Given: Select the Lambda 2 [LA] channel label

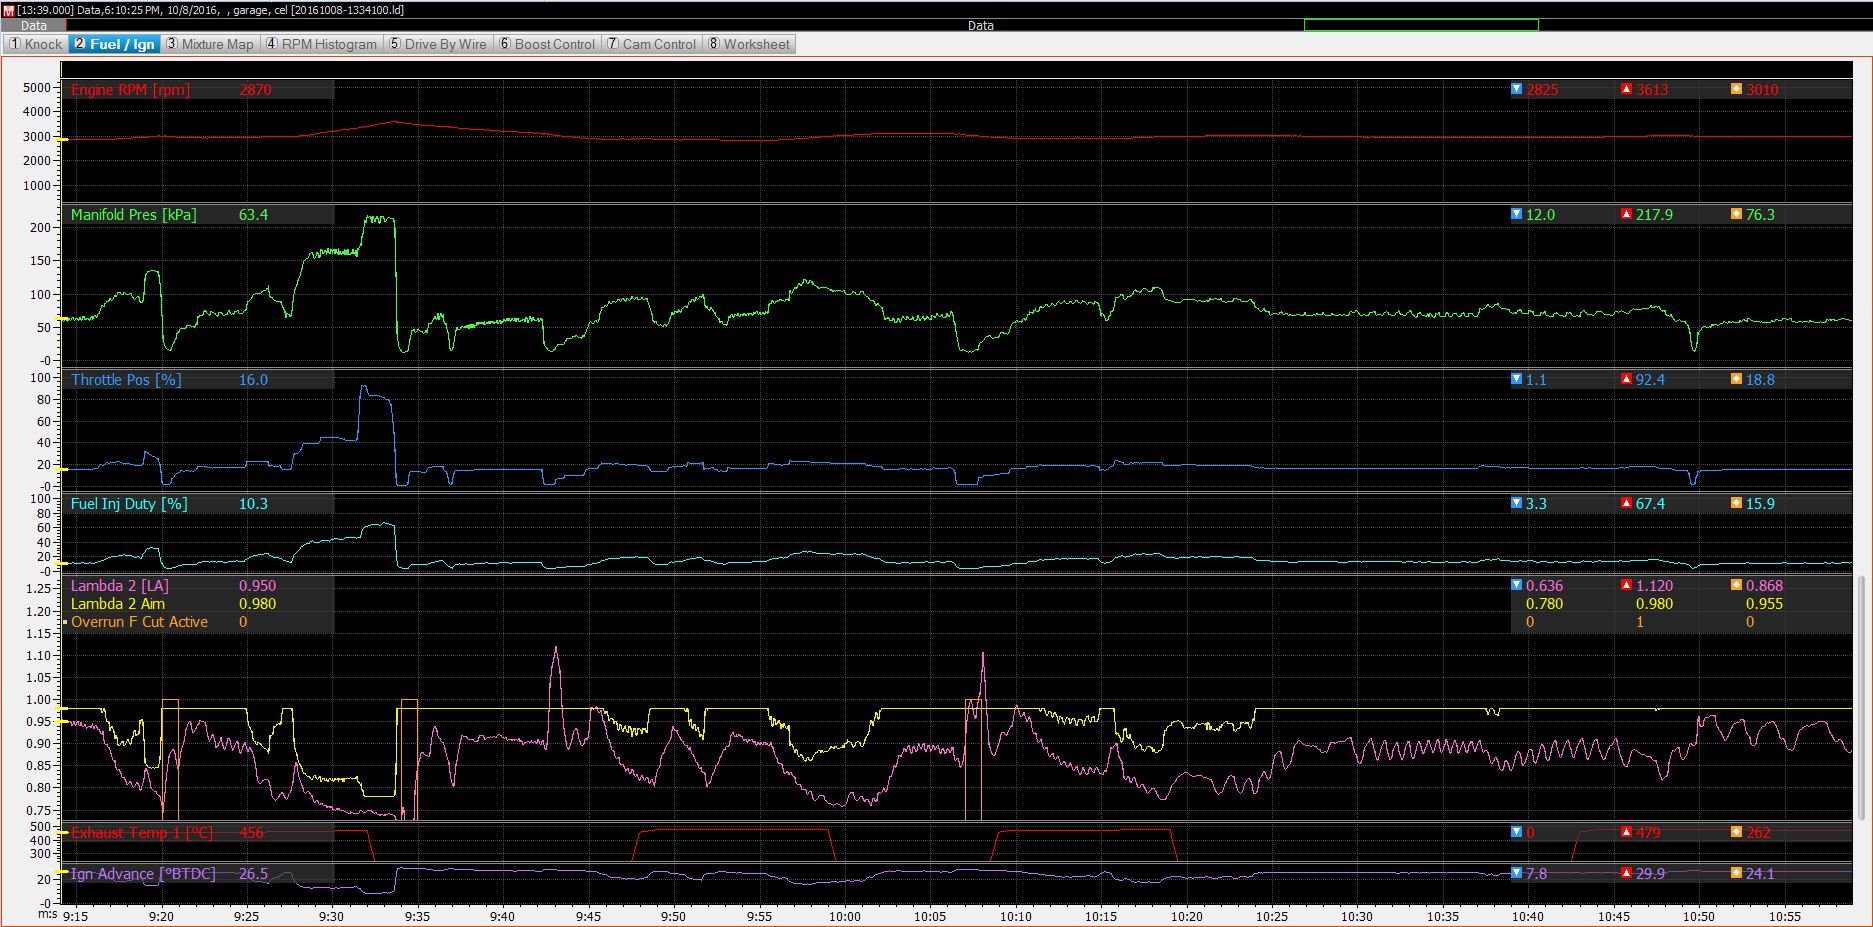Looking at the screenshot, I should (x=119, y=585).
